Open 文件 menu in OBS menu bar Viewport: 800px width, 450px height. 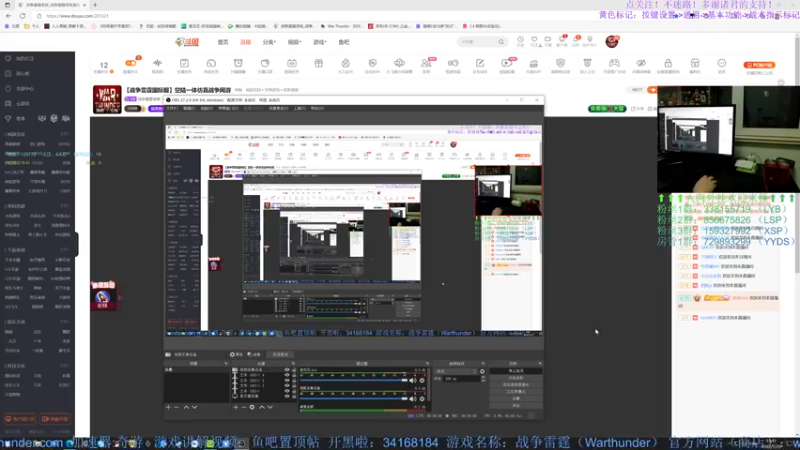(x=172, y=108)
